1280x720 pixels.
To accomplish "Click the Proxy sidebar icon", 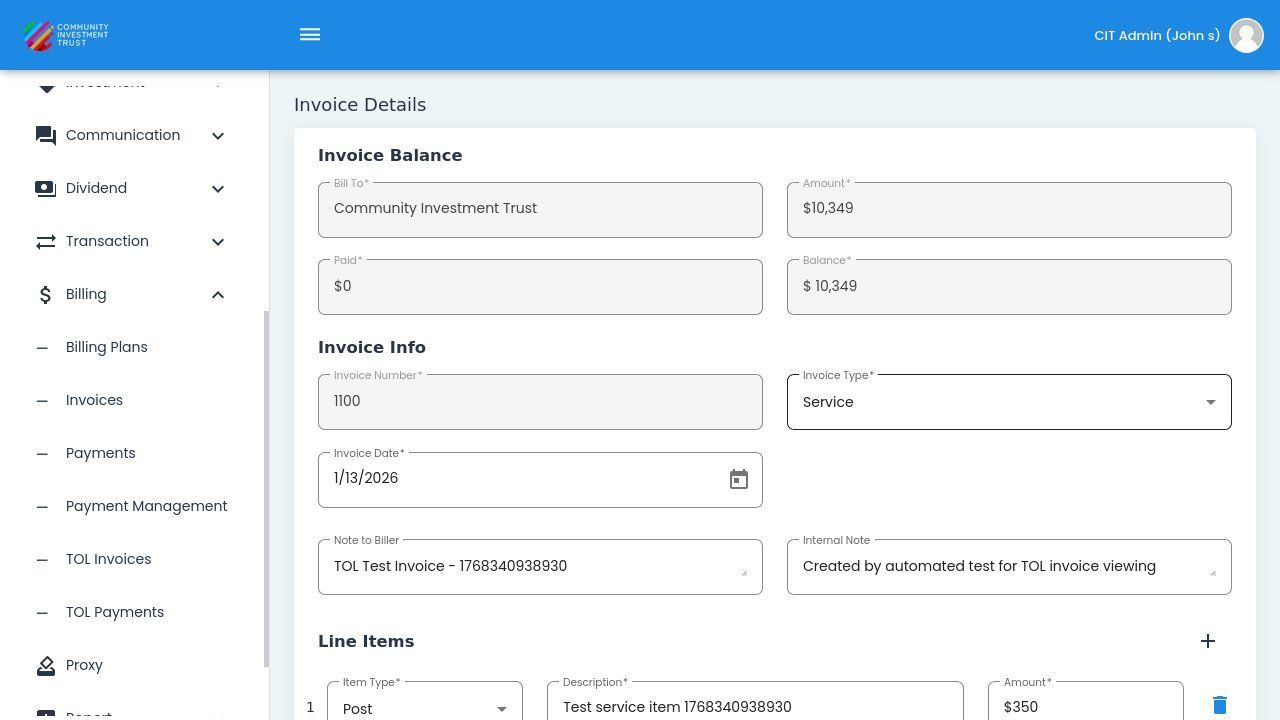I will [46, 666].
